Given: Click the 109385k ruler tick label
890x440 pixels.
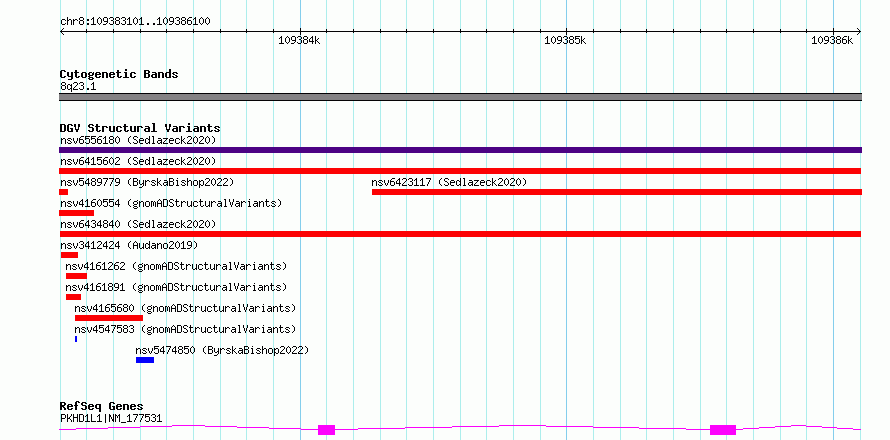Looking at the screenshot, I should pyautogui.click(x=565, y=40).
